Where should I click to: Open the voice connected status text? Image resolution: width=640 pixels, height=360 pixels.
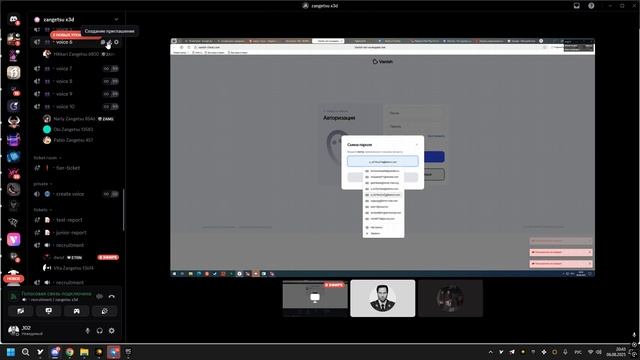click(56, 293)
